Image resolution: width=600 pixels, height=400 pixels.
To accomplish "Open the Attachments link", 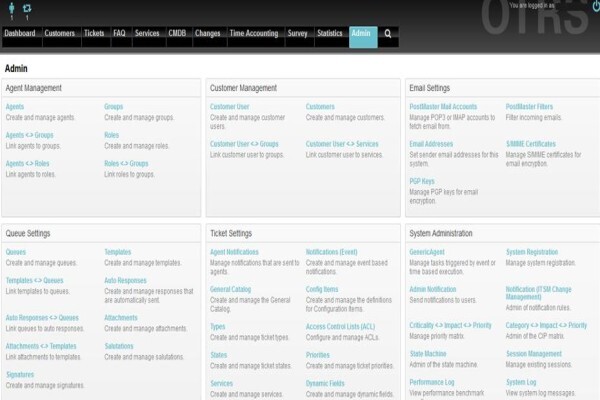I will tap(121, 318).
